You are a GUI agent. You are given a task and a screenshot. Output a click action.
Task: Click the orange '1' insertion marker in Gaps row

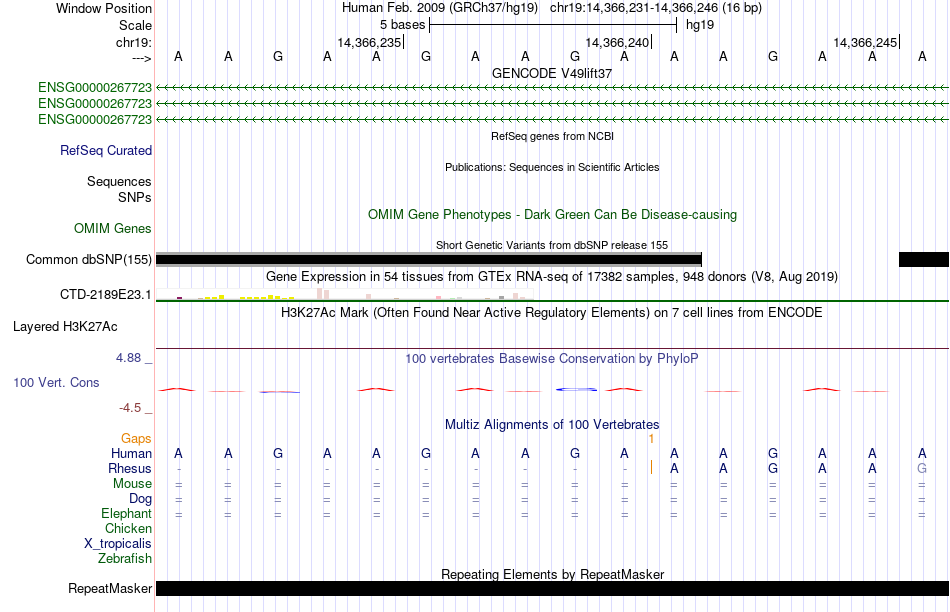(651, 438)
